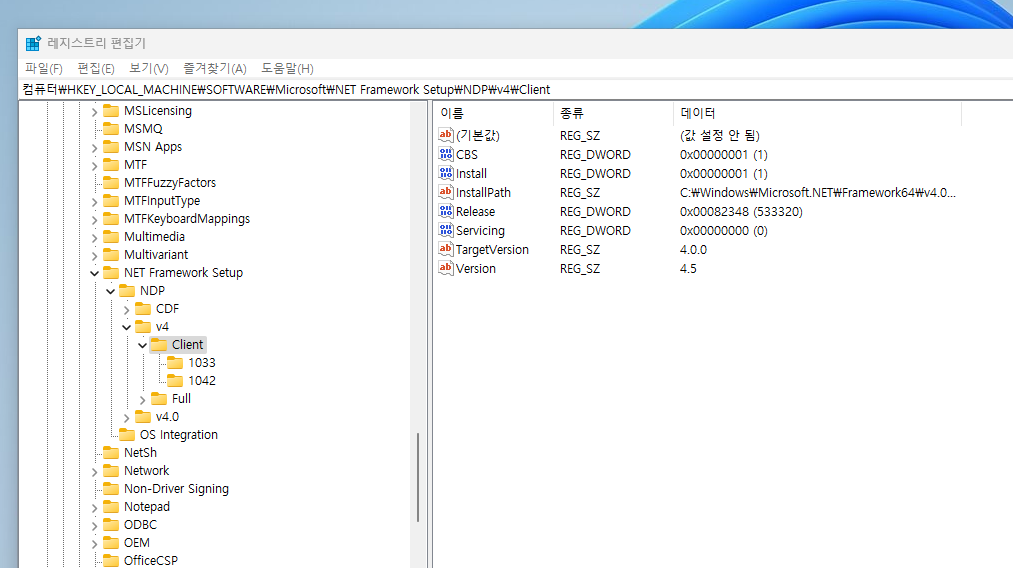Select the OEM folder icon
The height and width of the screenshot is (568, 1013).
[x=111, y=543]
